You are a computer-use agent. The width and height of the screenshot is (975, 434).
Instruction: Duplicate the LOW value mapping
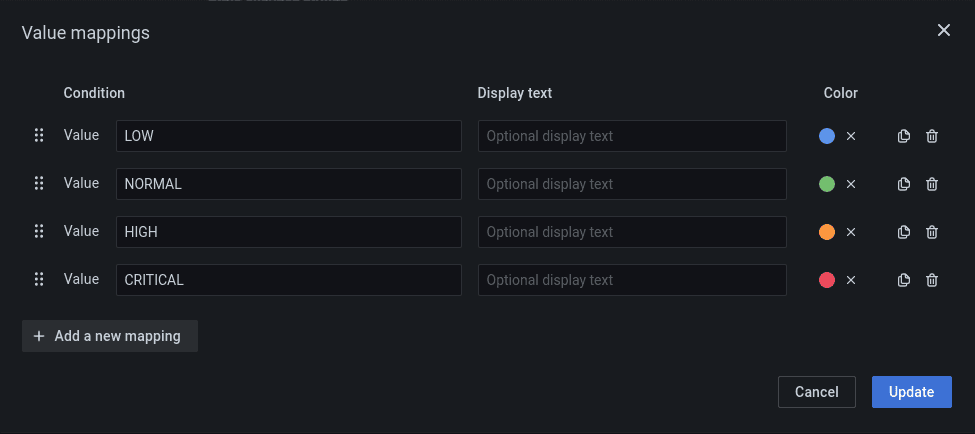pos(904,136)
